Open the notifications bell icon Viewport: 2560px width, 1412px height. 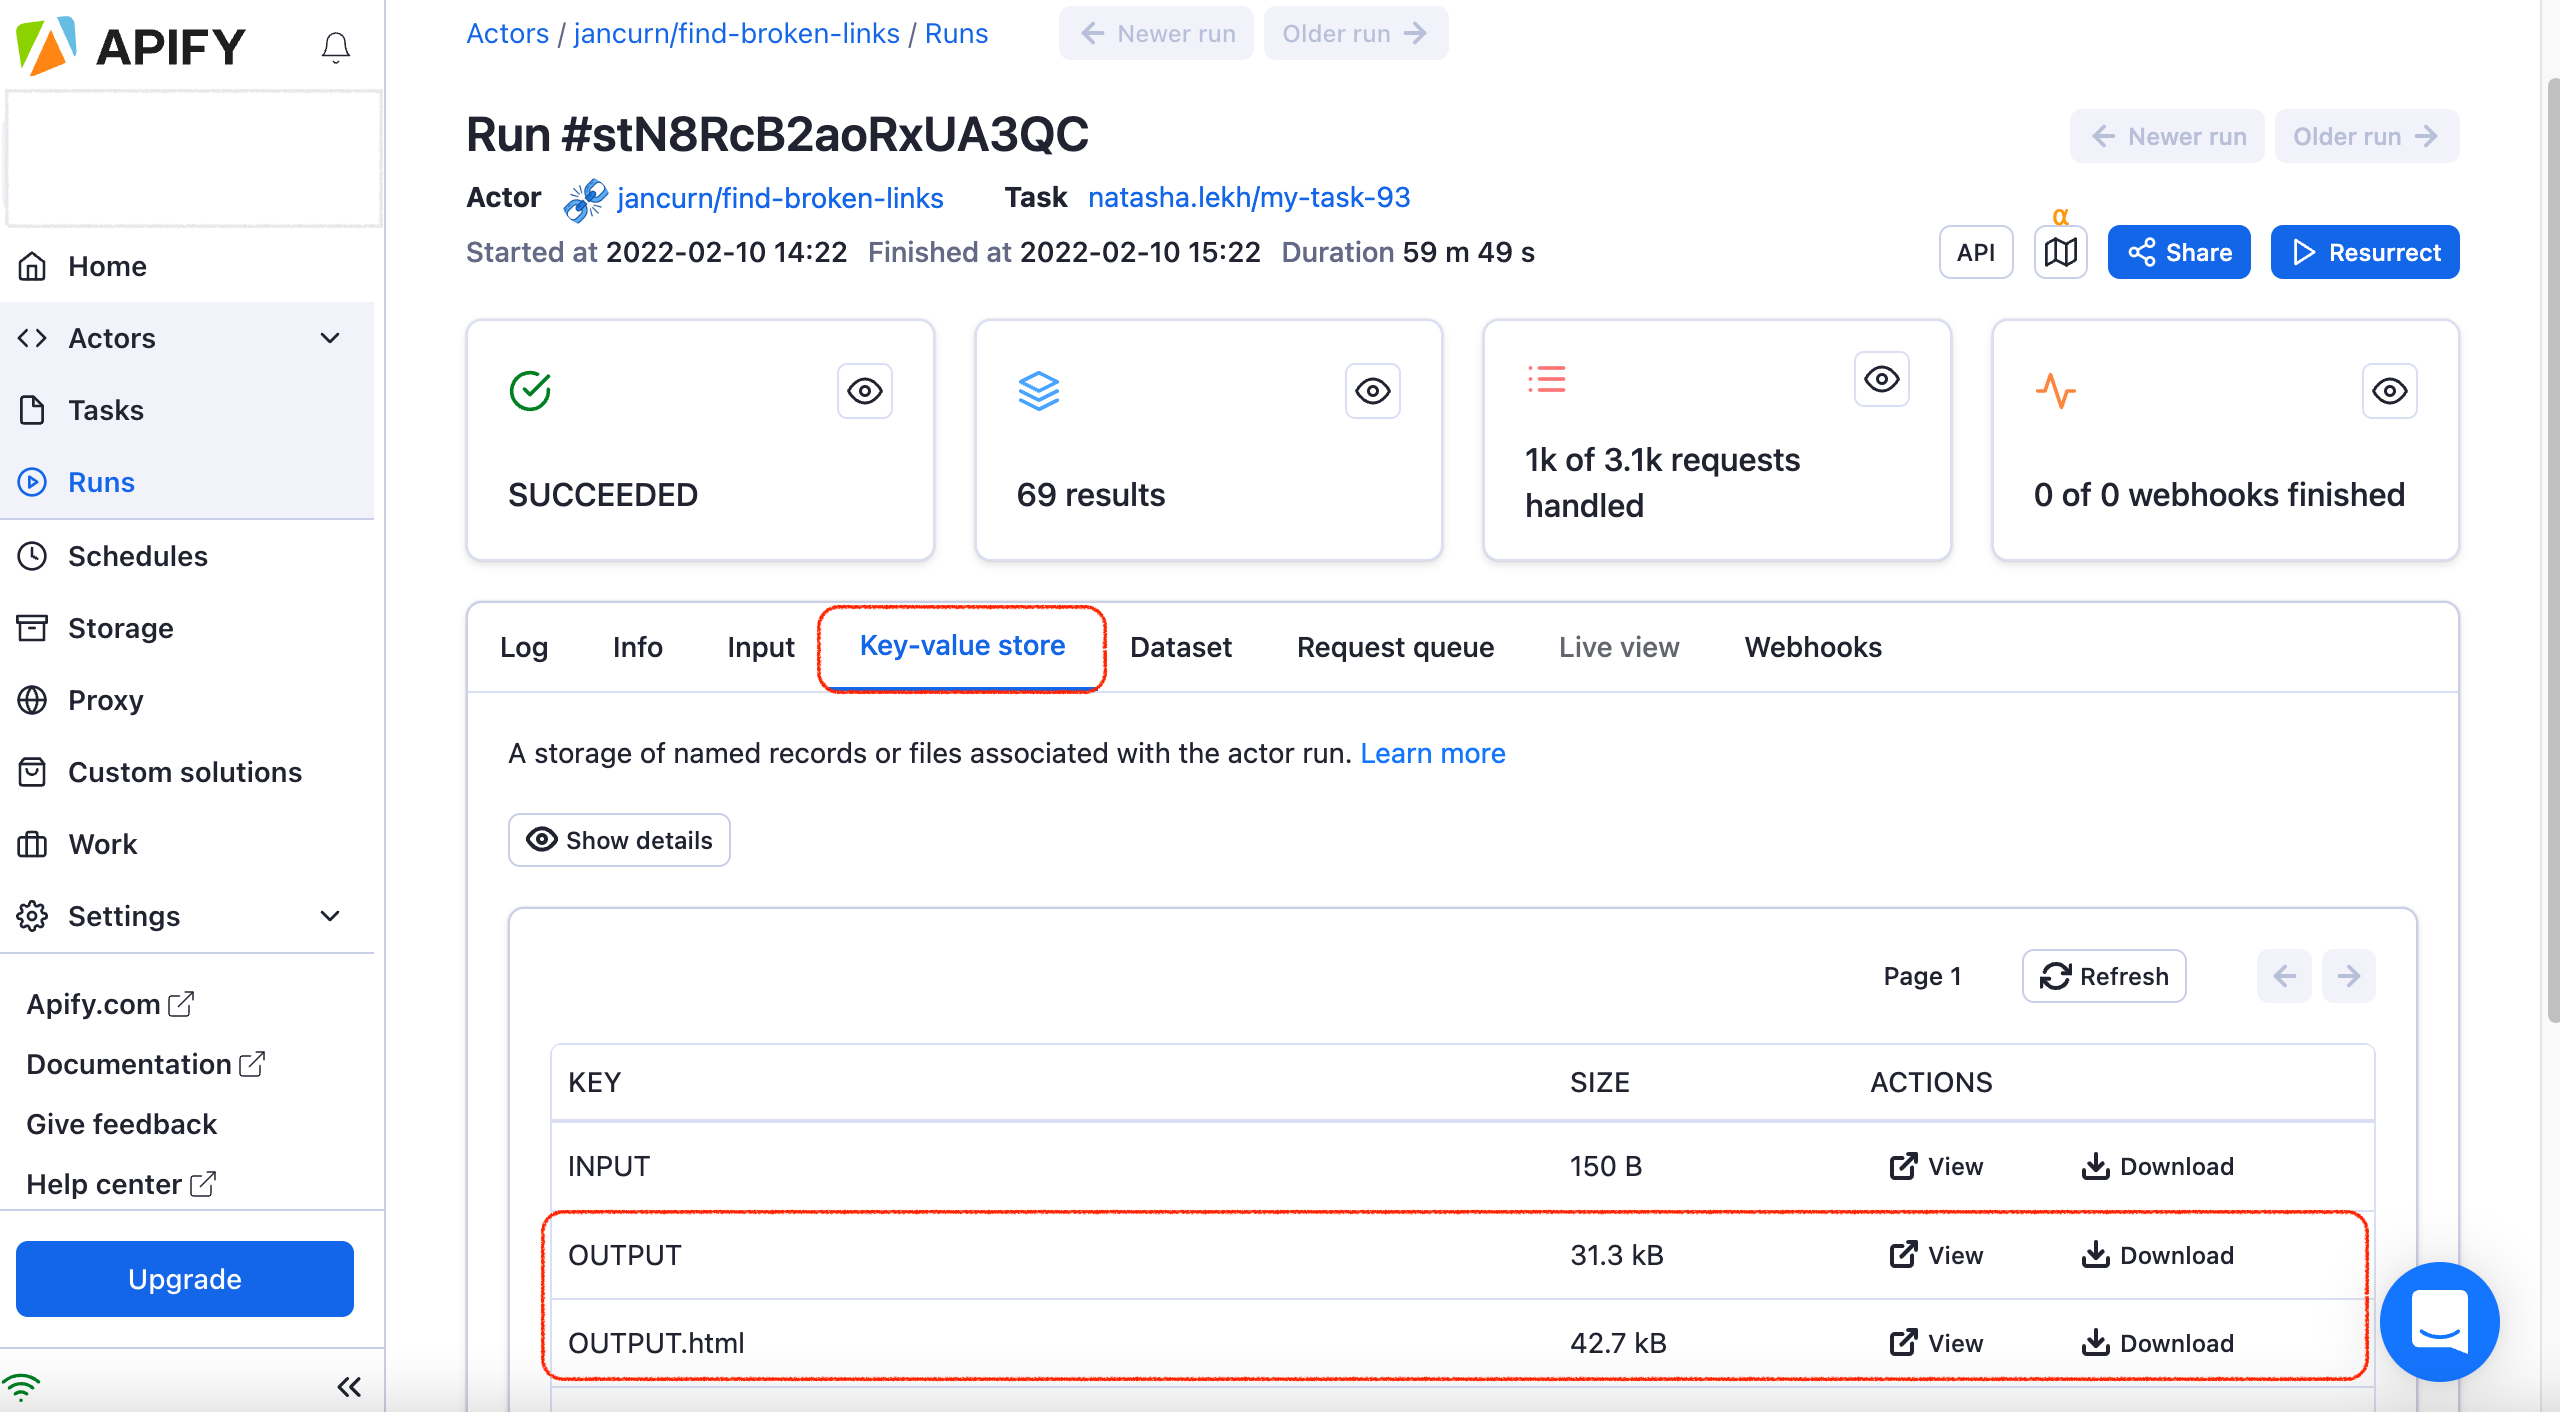[336, 46]
